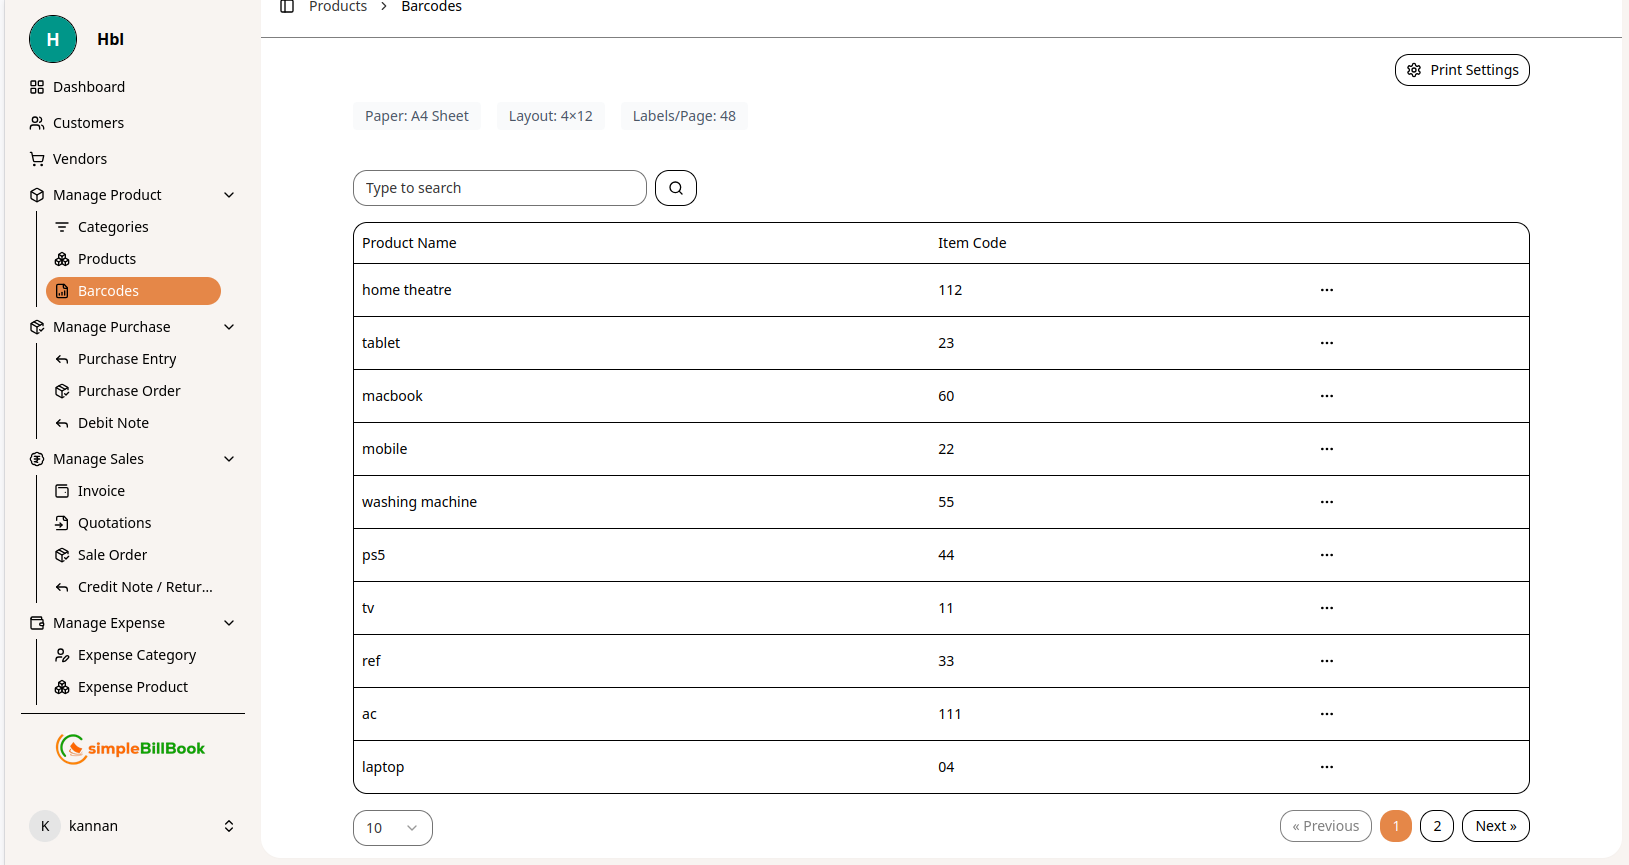Viewport: 1629px width, 865px height.
Task: Collapse the Manage Product section
Action: (x=229, y=195)
